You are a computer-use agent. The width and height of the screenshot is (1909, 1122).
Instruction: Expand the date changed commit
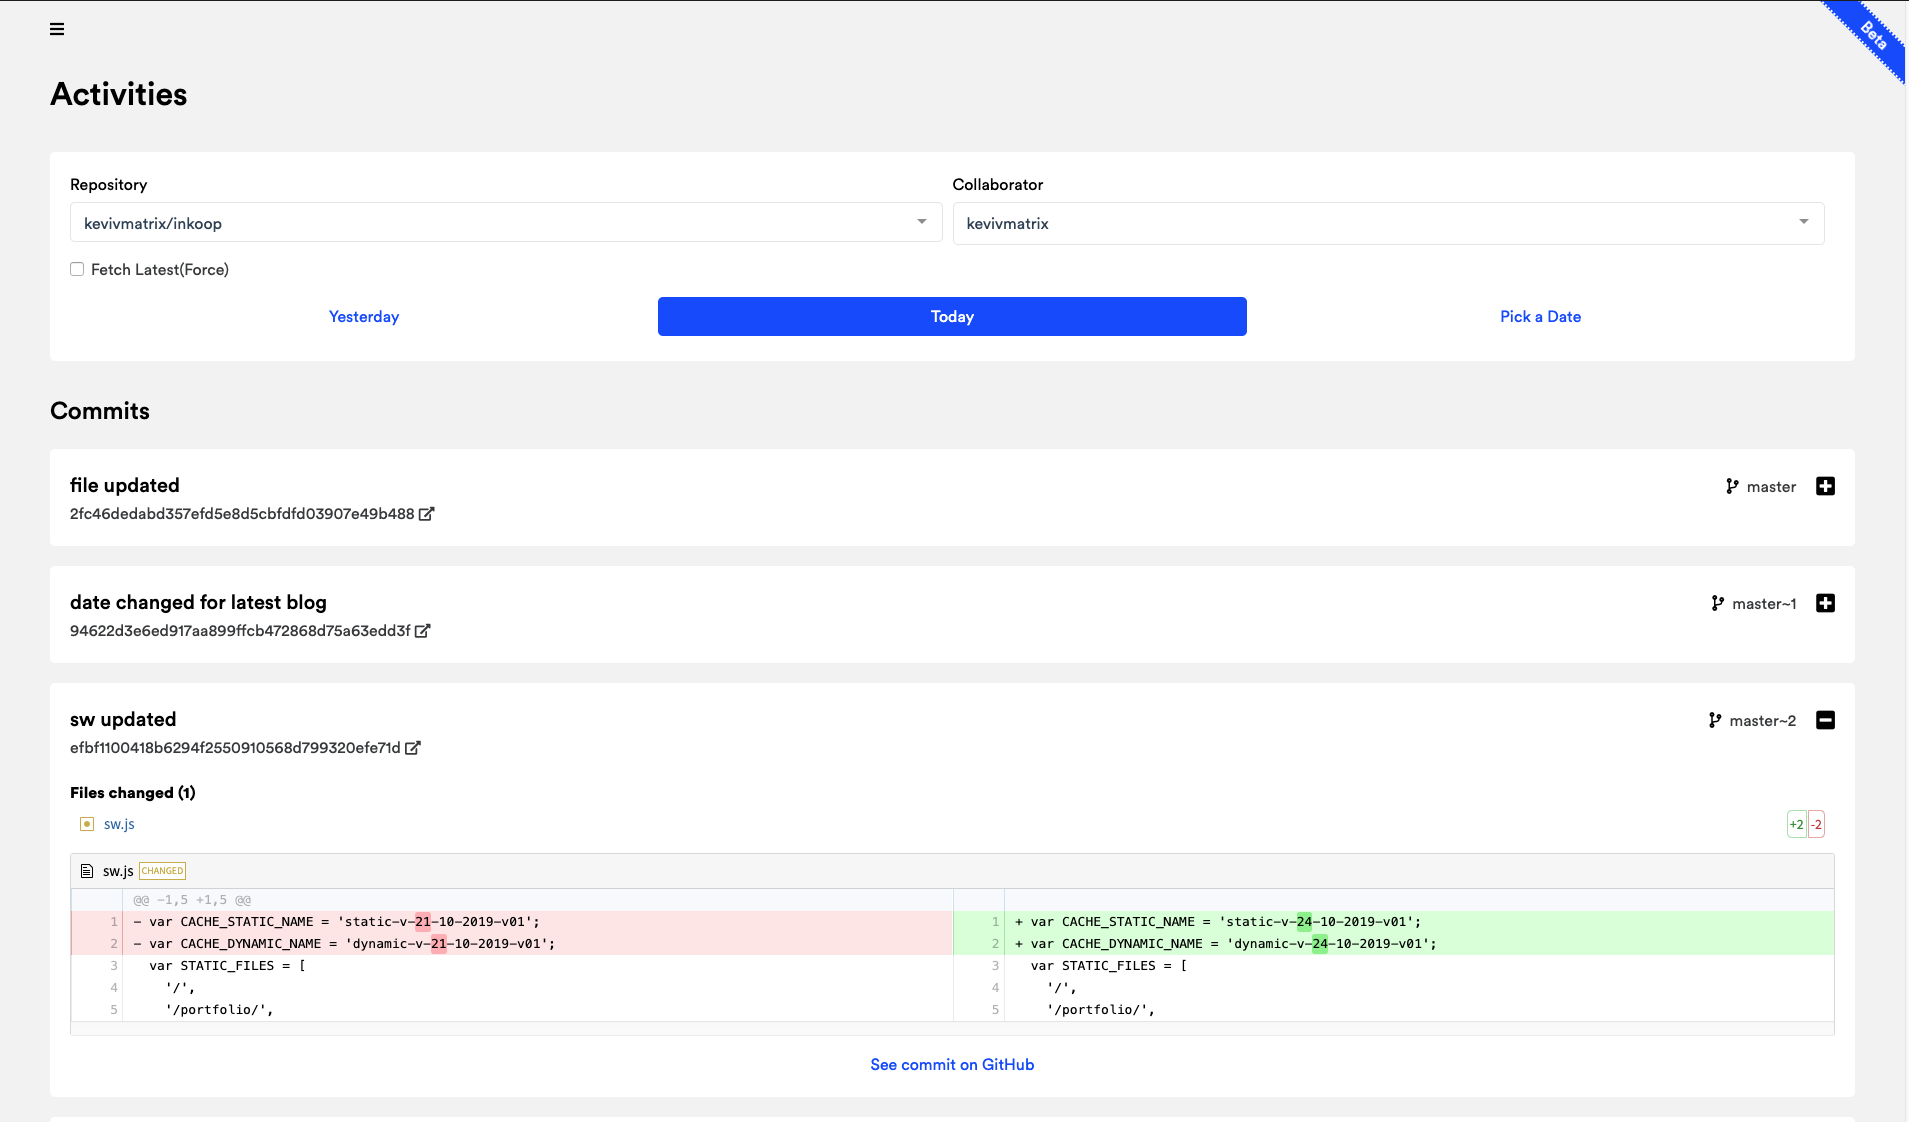(1825, 603)
